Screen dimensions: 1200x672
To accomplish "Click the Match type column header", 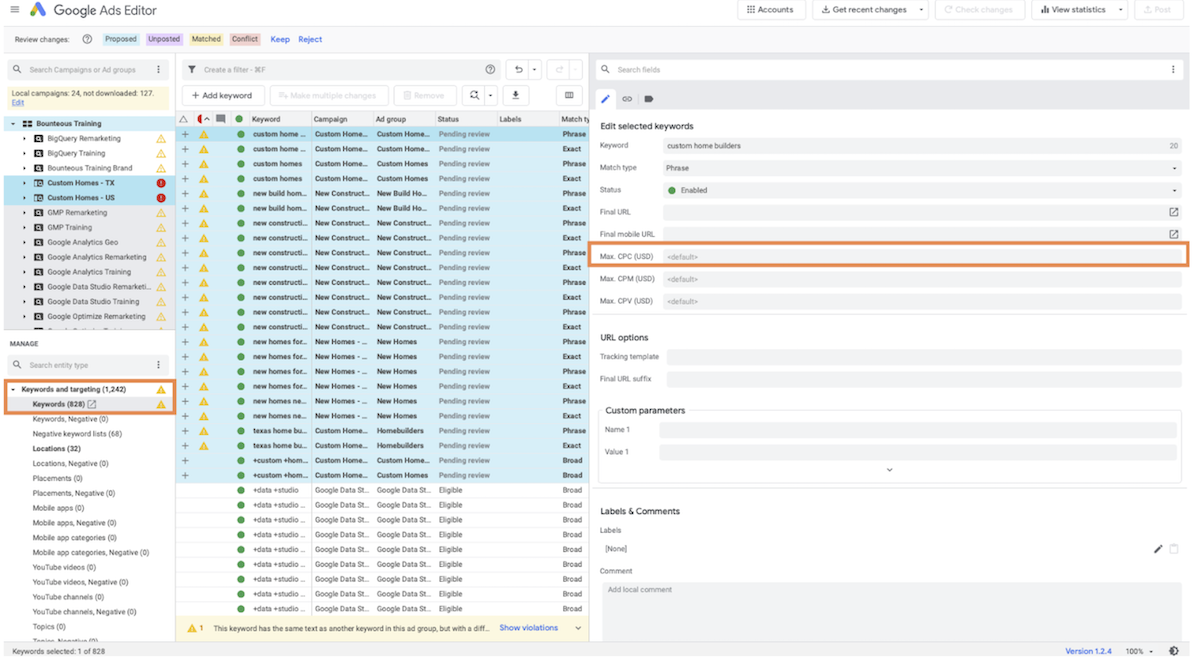I will (575, 119).
